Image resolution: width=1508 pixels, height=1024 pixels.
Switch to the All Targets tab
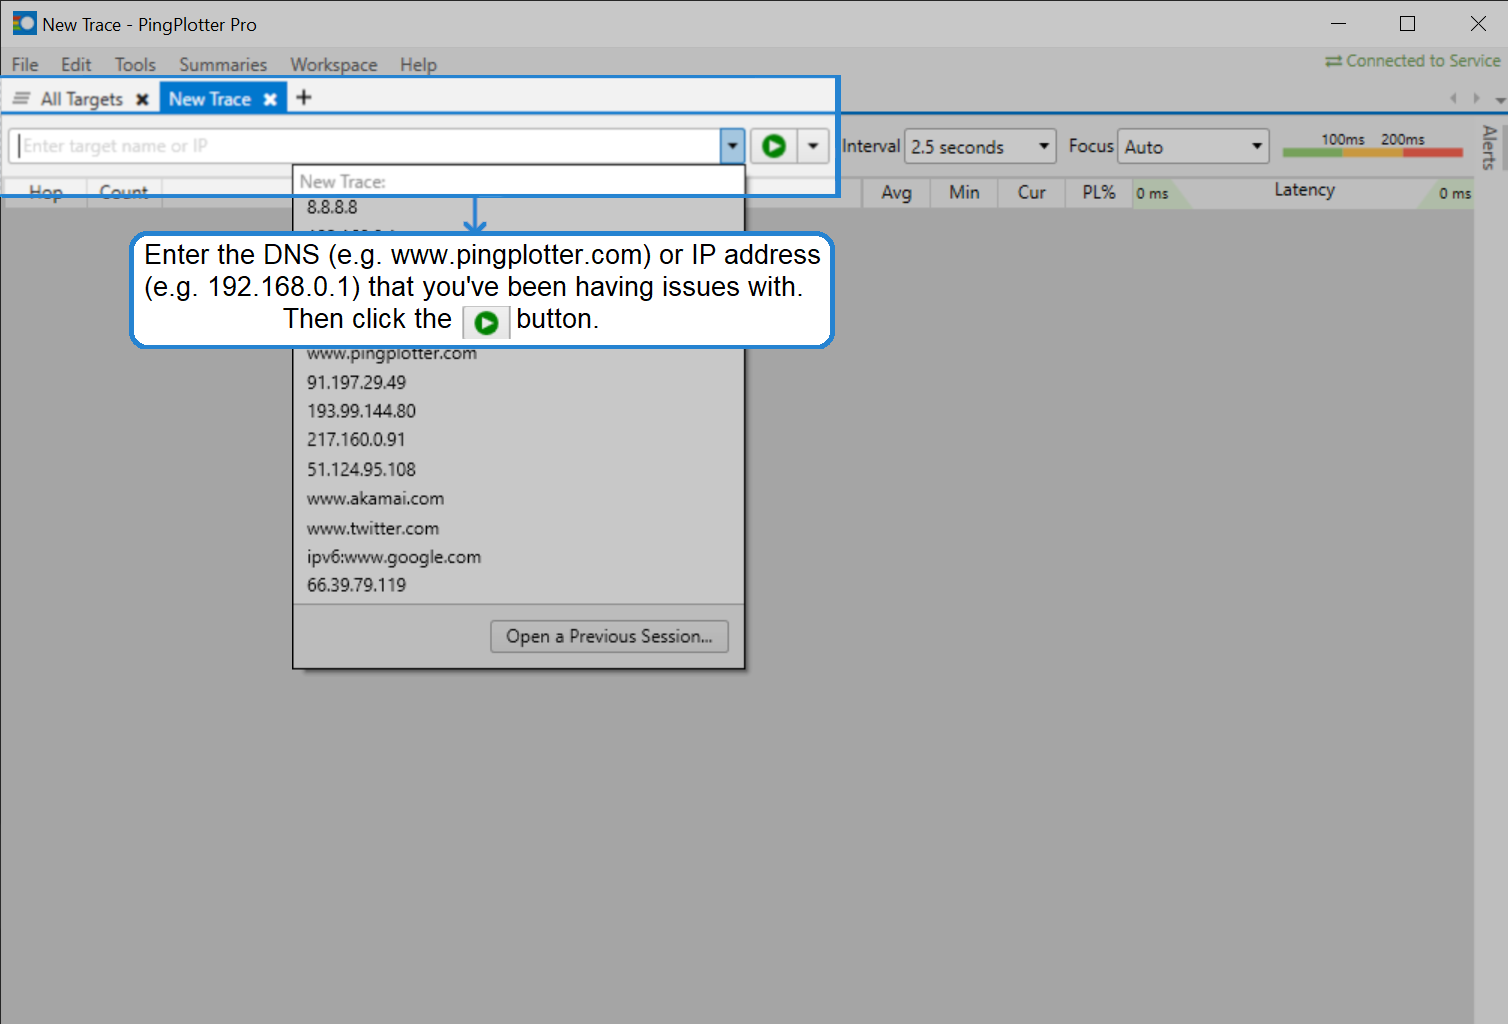(81, 99)
